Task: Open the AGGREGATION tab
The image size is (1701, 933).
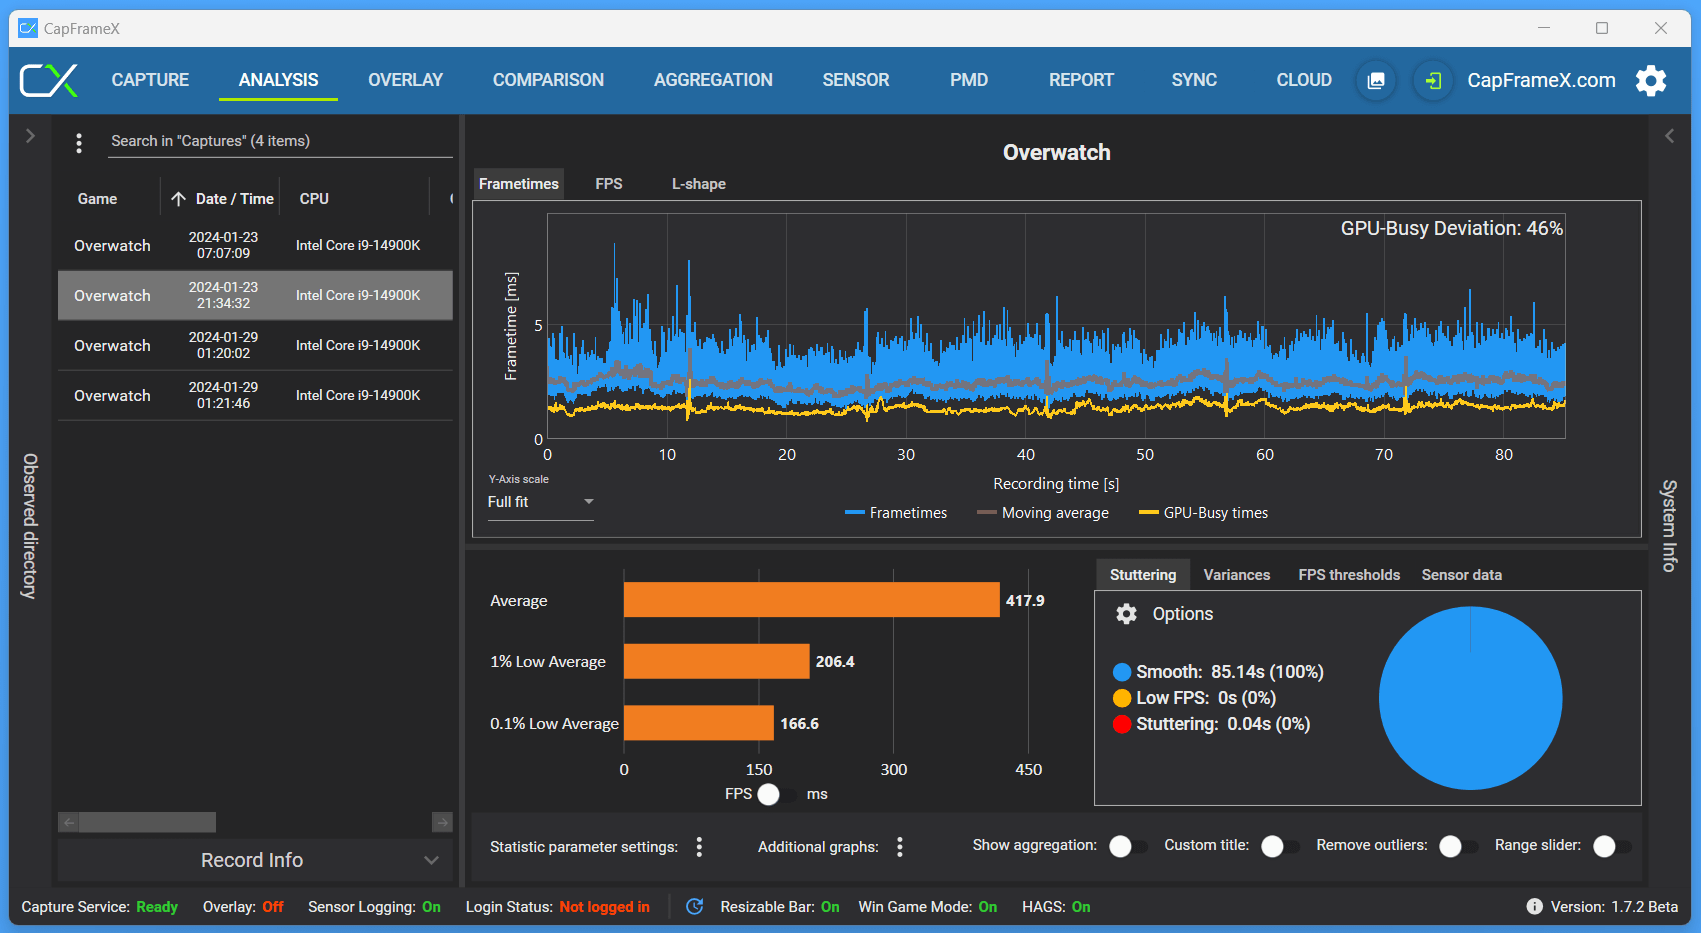Action: pos(713,80)
